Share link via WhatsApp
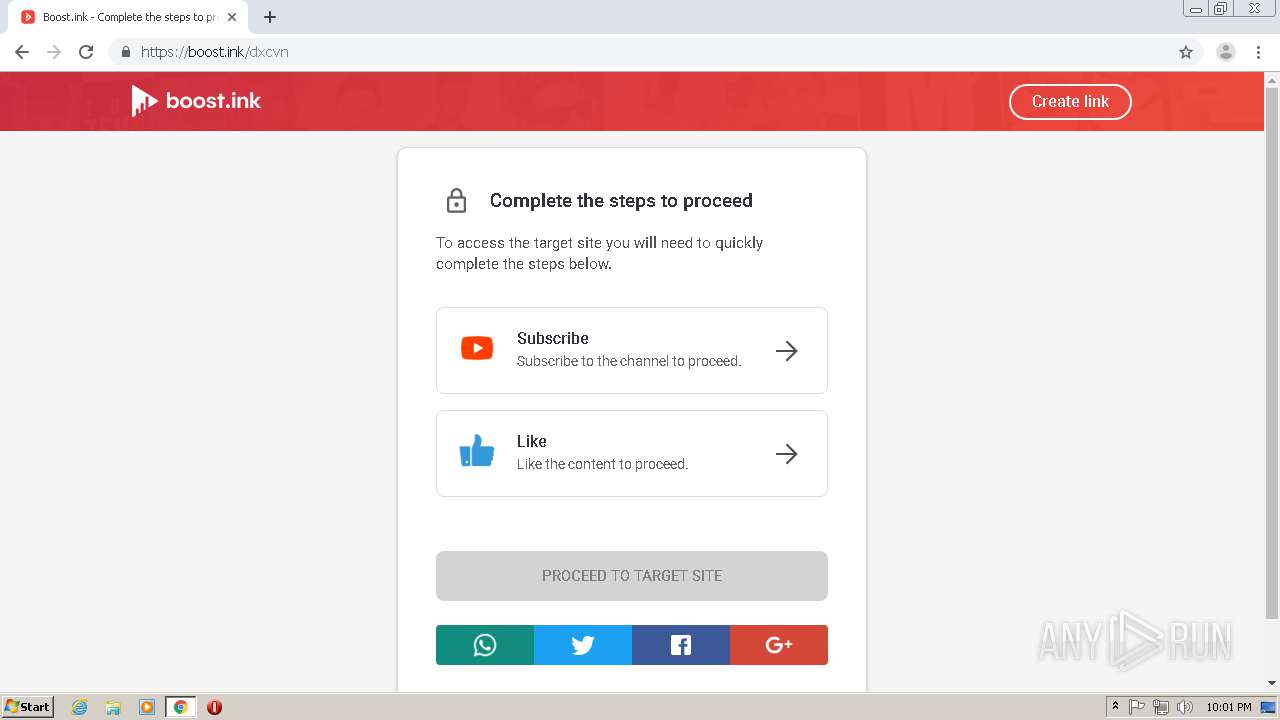The height and width of the screenshot is (720, 1280). point(485,645)
